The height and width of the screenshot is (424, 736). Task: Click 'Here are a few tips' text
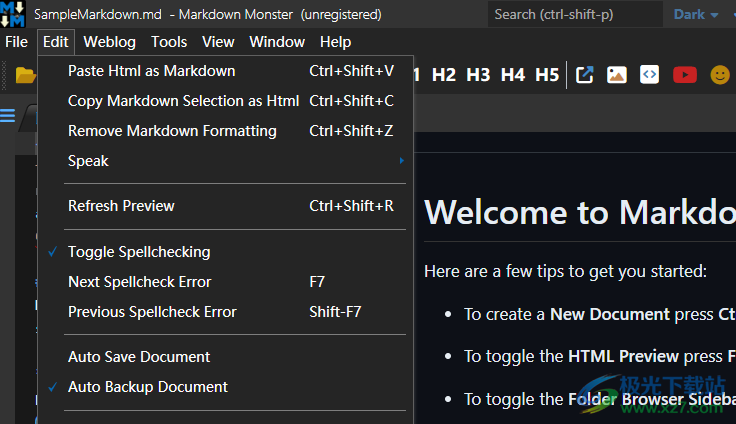pos(565,271)
